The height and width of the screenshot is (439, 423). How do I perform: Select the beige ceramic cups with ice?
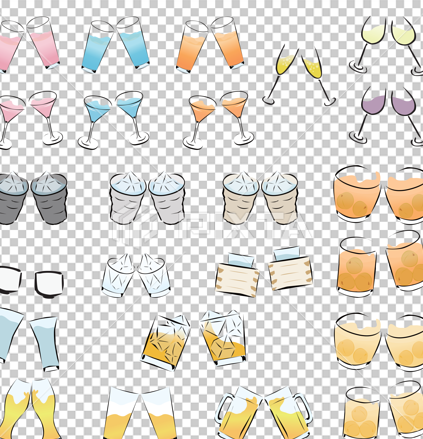tap(260, 198)
